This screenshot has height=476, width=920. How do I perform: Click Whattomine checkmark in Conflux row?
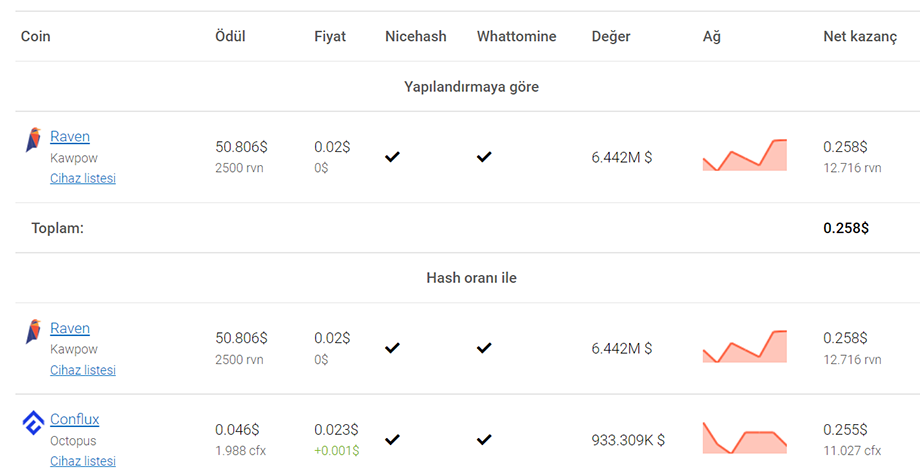pos(484,439)
